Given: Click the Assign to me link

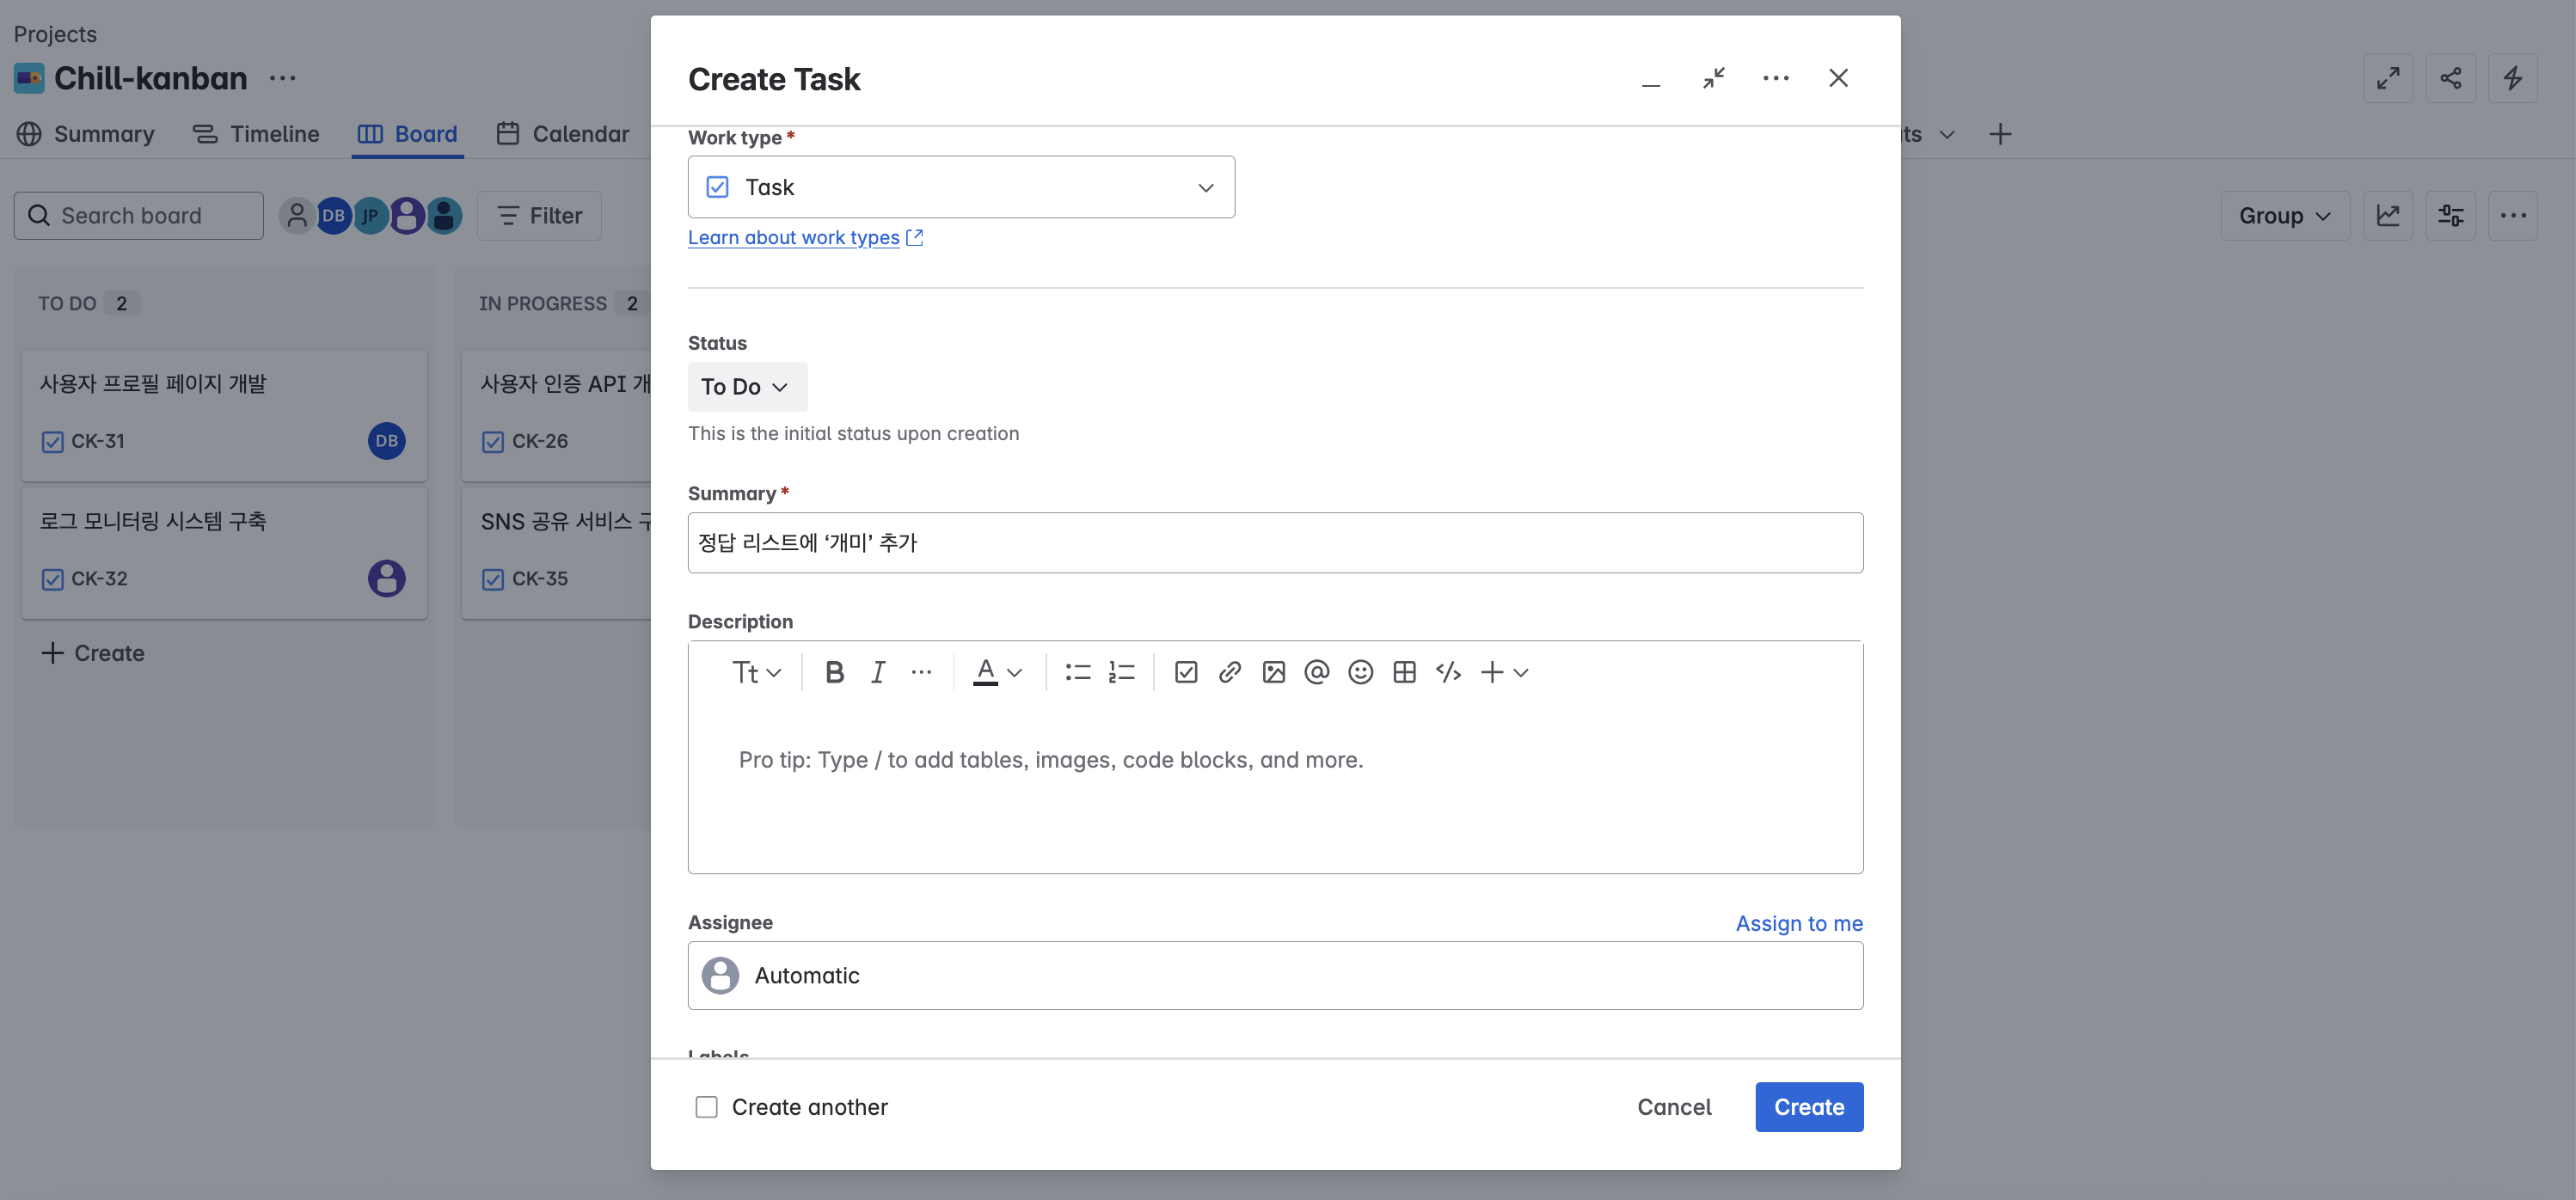Looking at the screenshot, I should [1798, 923].
